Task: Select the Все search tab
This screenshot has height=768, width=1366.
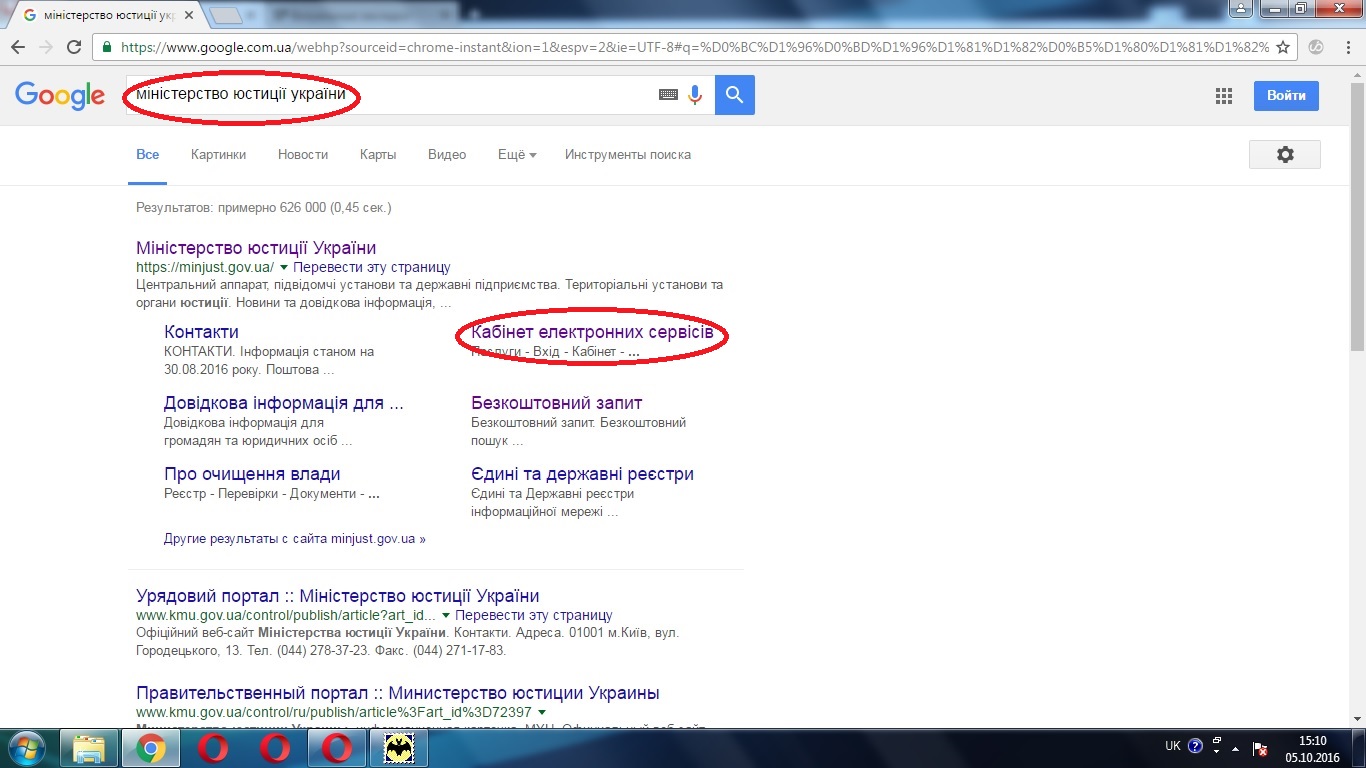Action: pyautogui.click(x=147, y=155)
